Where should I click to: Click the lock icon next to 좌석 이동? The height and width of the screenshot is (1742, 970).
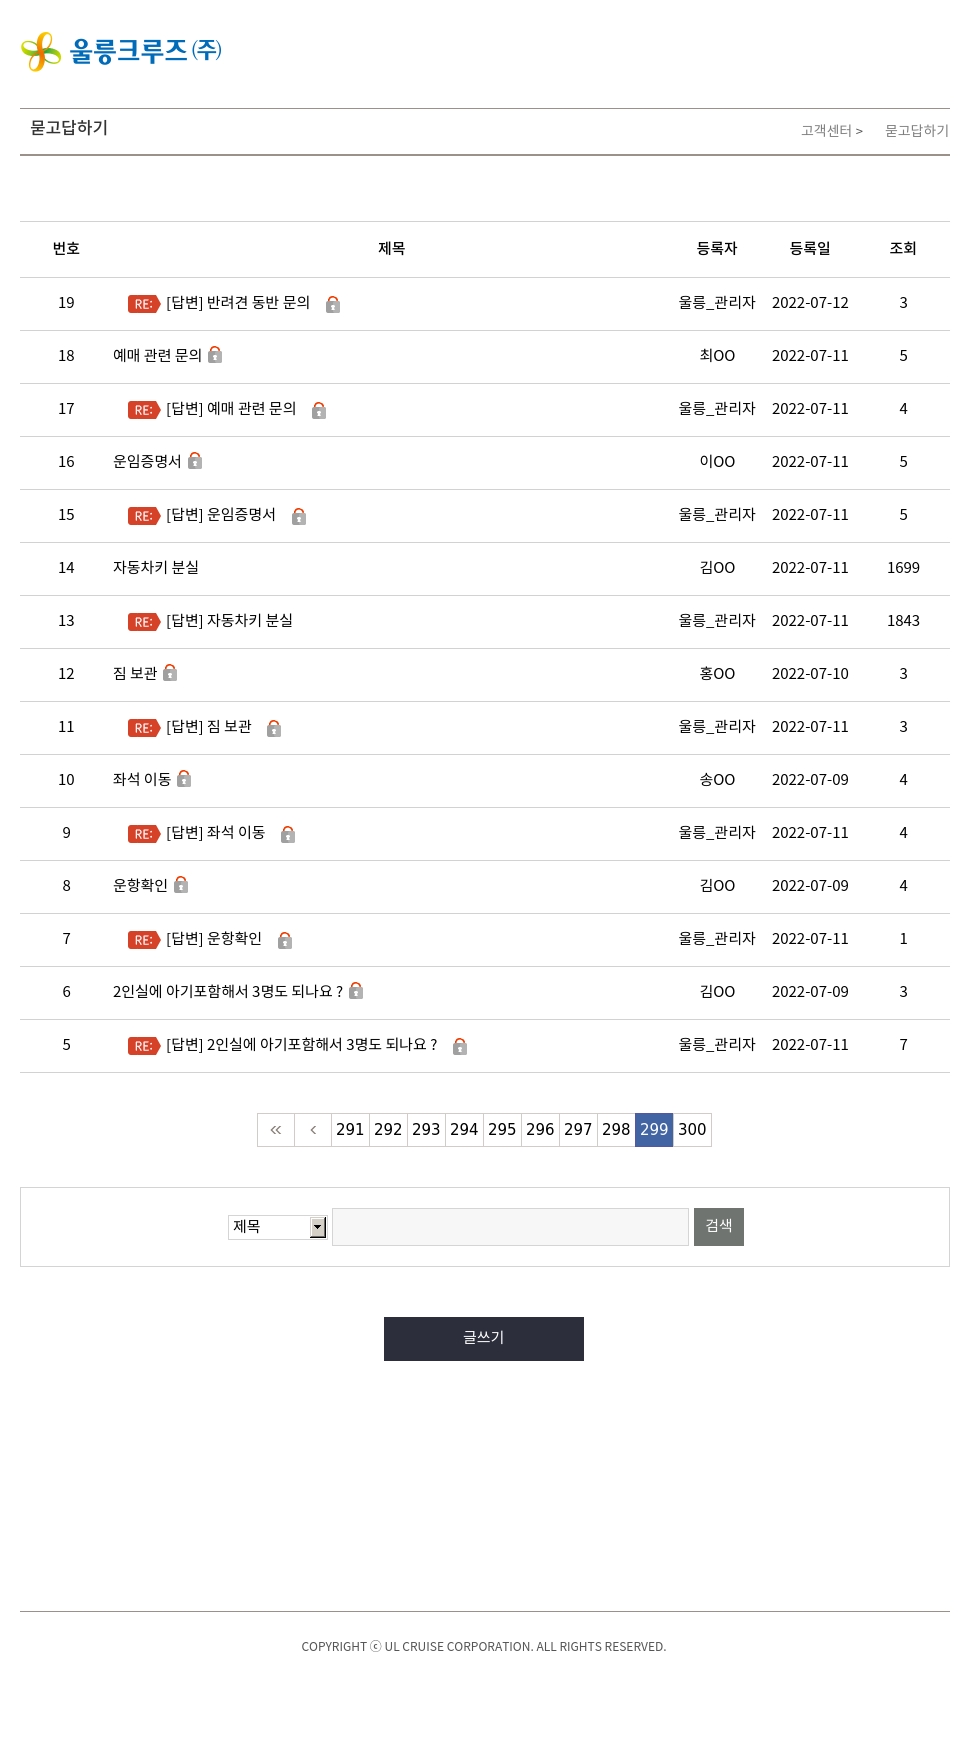pos(184,779)
